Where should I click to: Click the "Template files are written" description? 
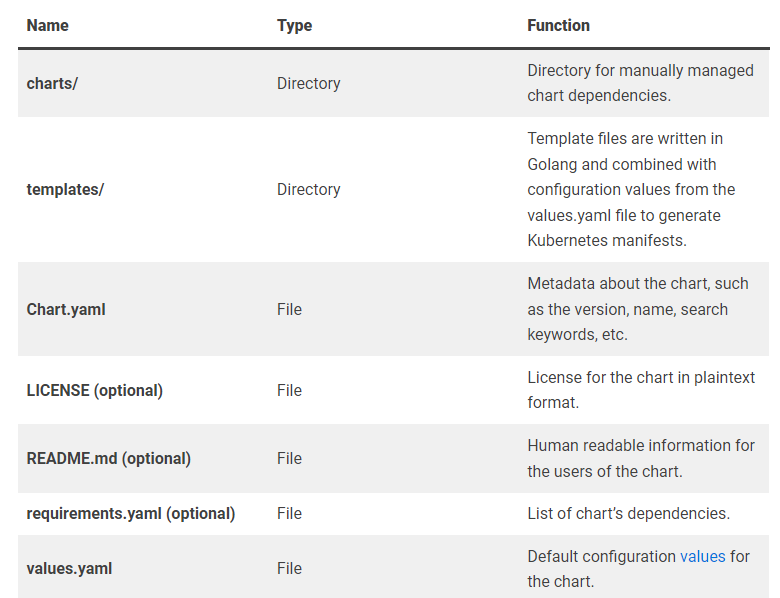625,138
